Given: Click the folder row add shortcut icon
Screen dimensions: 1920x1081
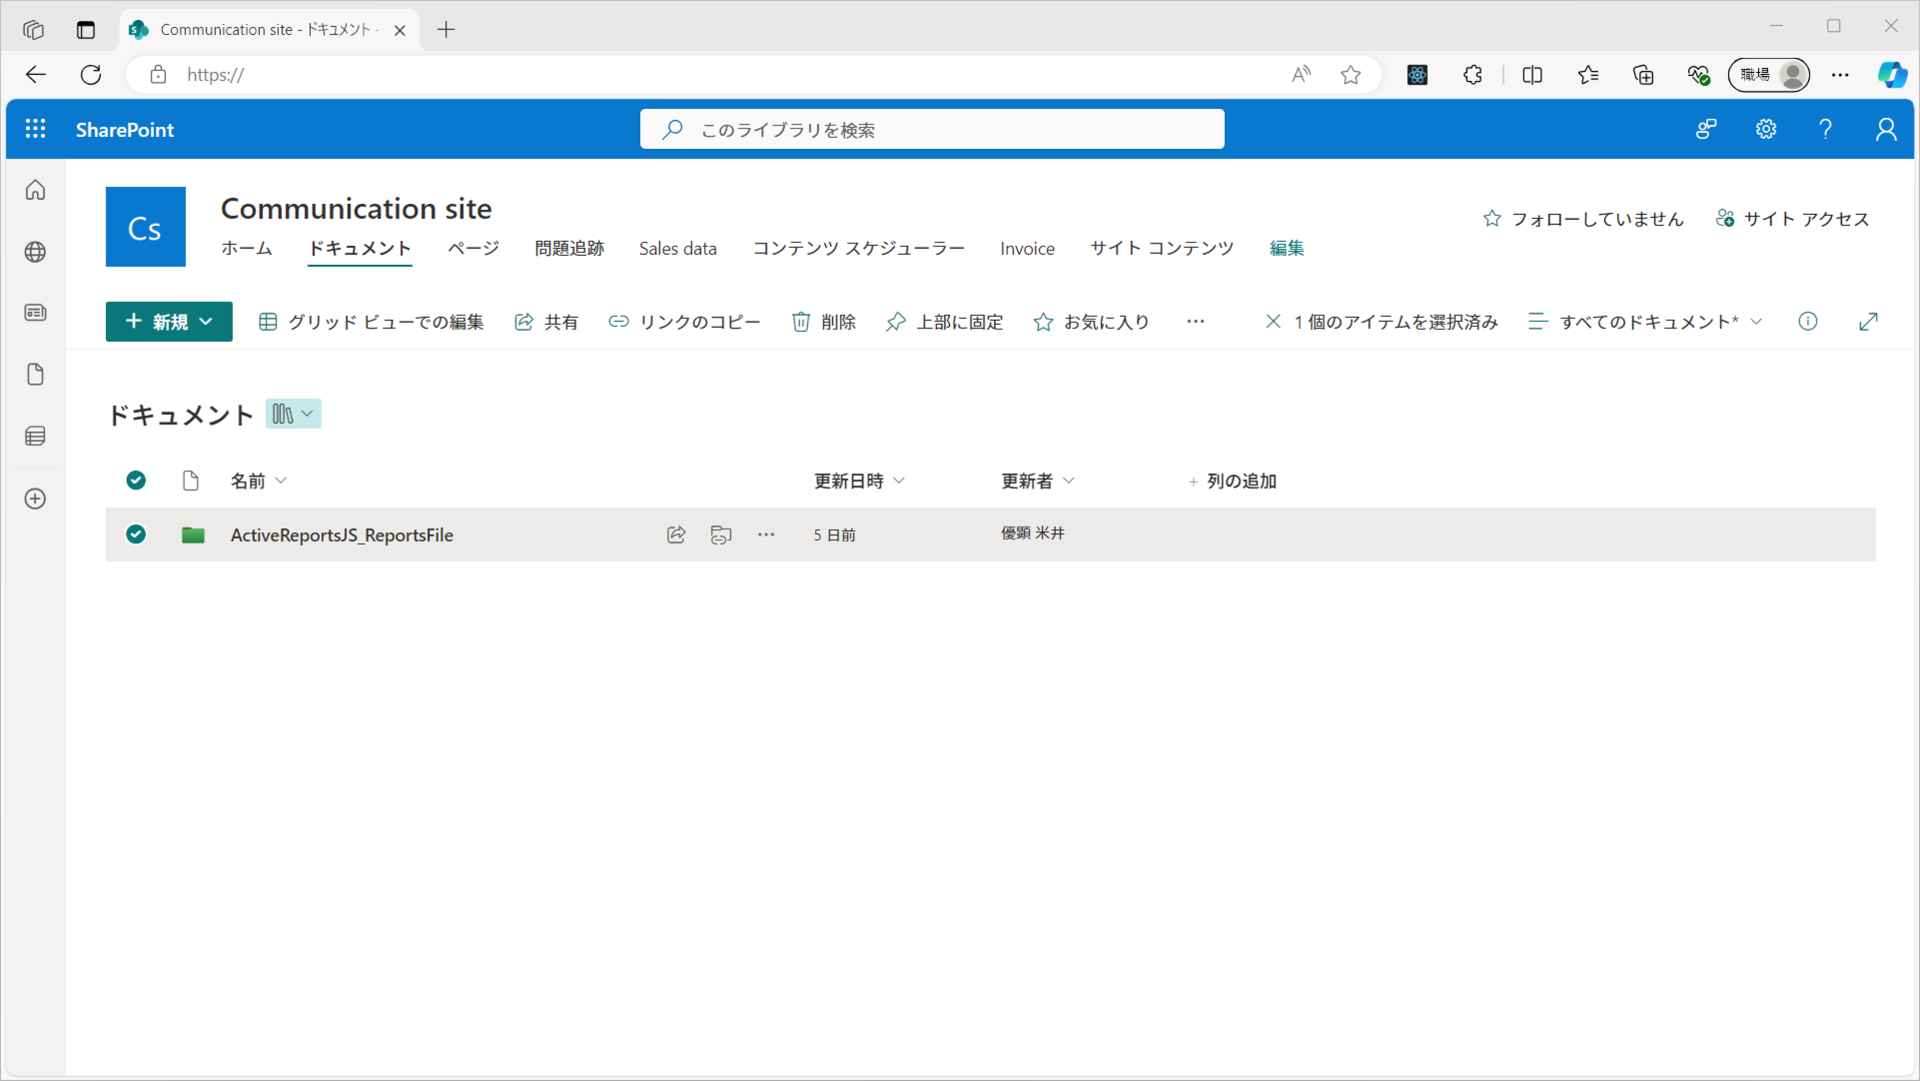Looking at the screenshot, I should click(x=721, y=535).
